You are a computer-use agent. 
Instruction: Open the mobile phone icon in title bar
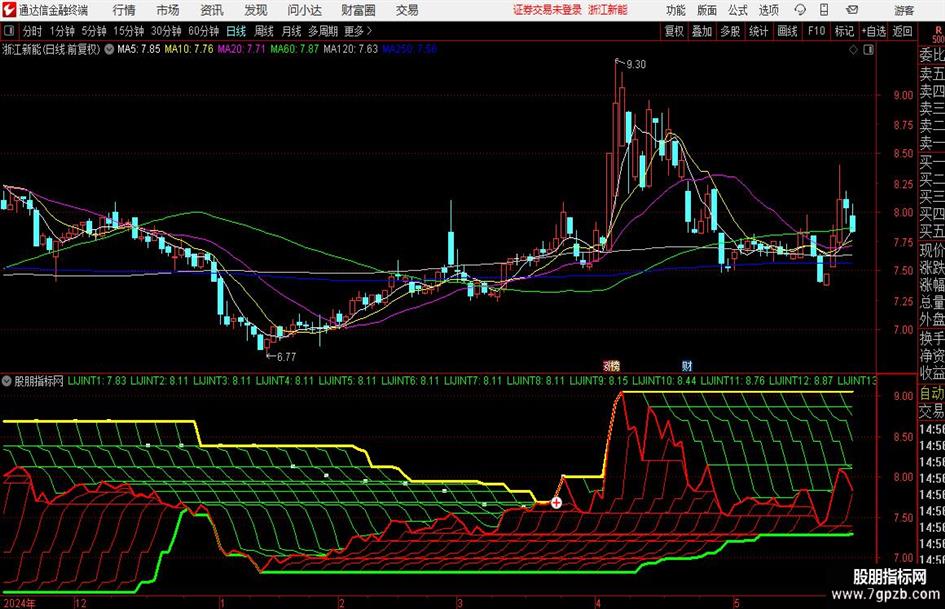tap(824, 10)
